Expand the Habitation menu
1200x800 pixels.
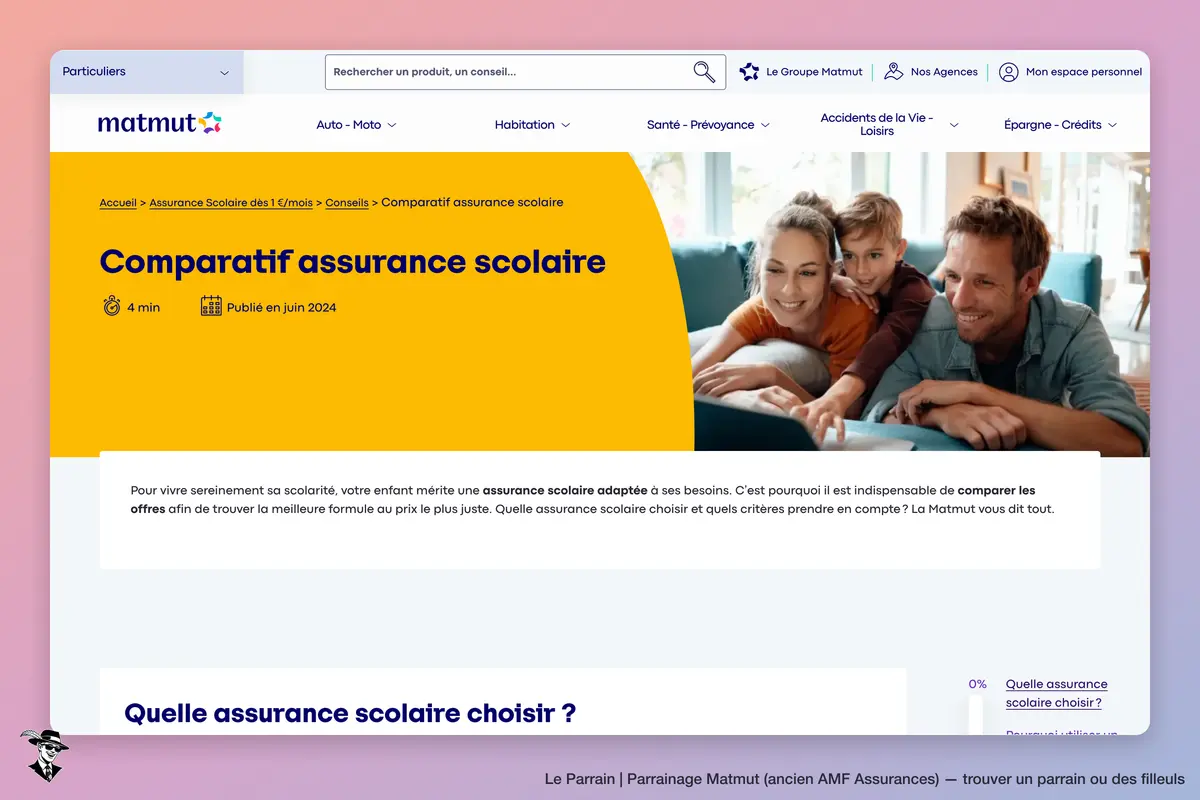point(532,125)
